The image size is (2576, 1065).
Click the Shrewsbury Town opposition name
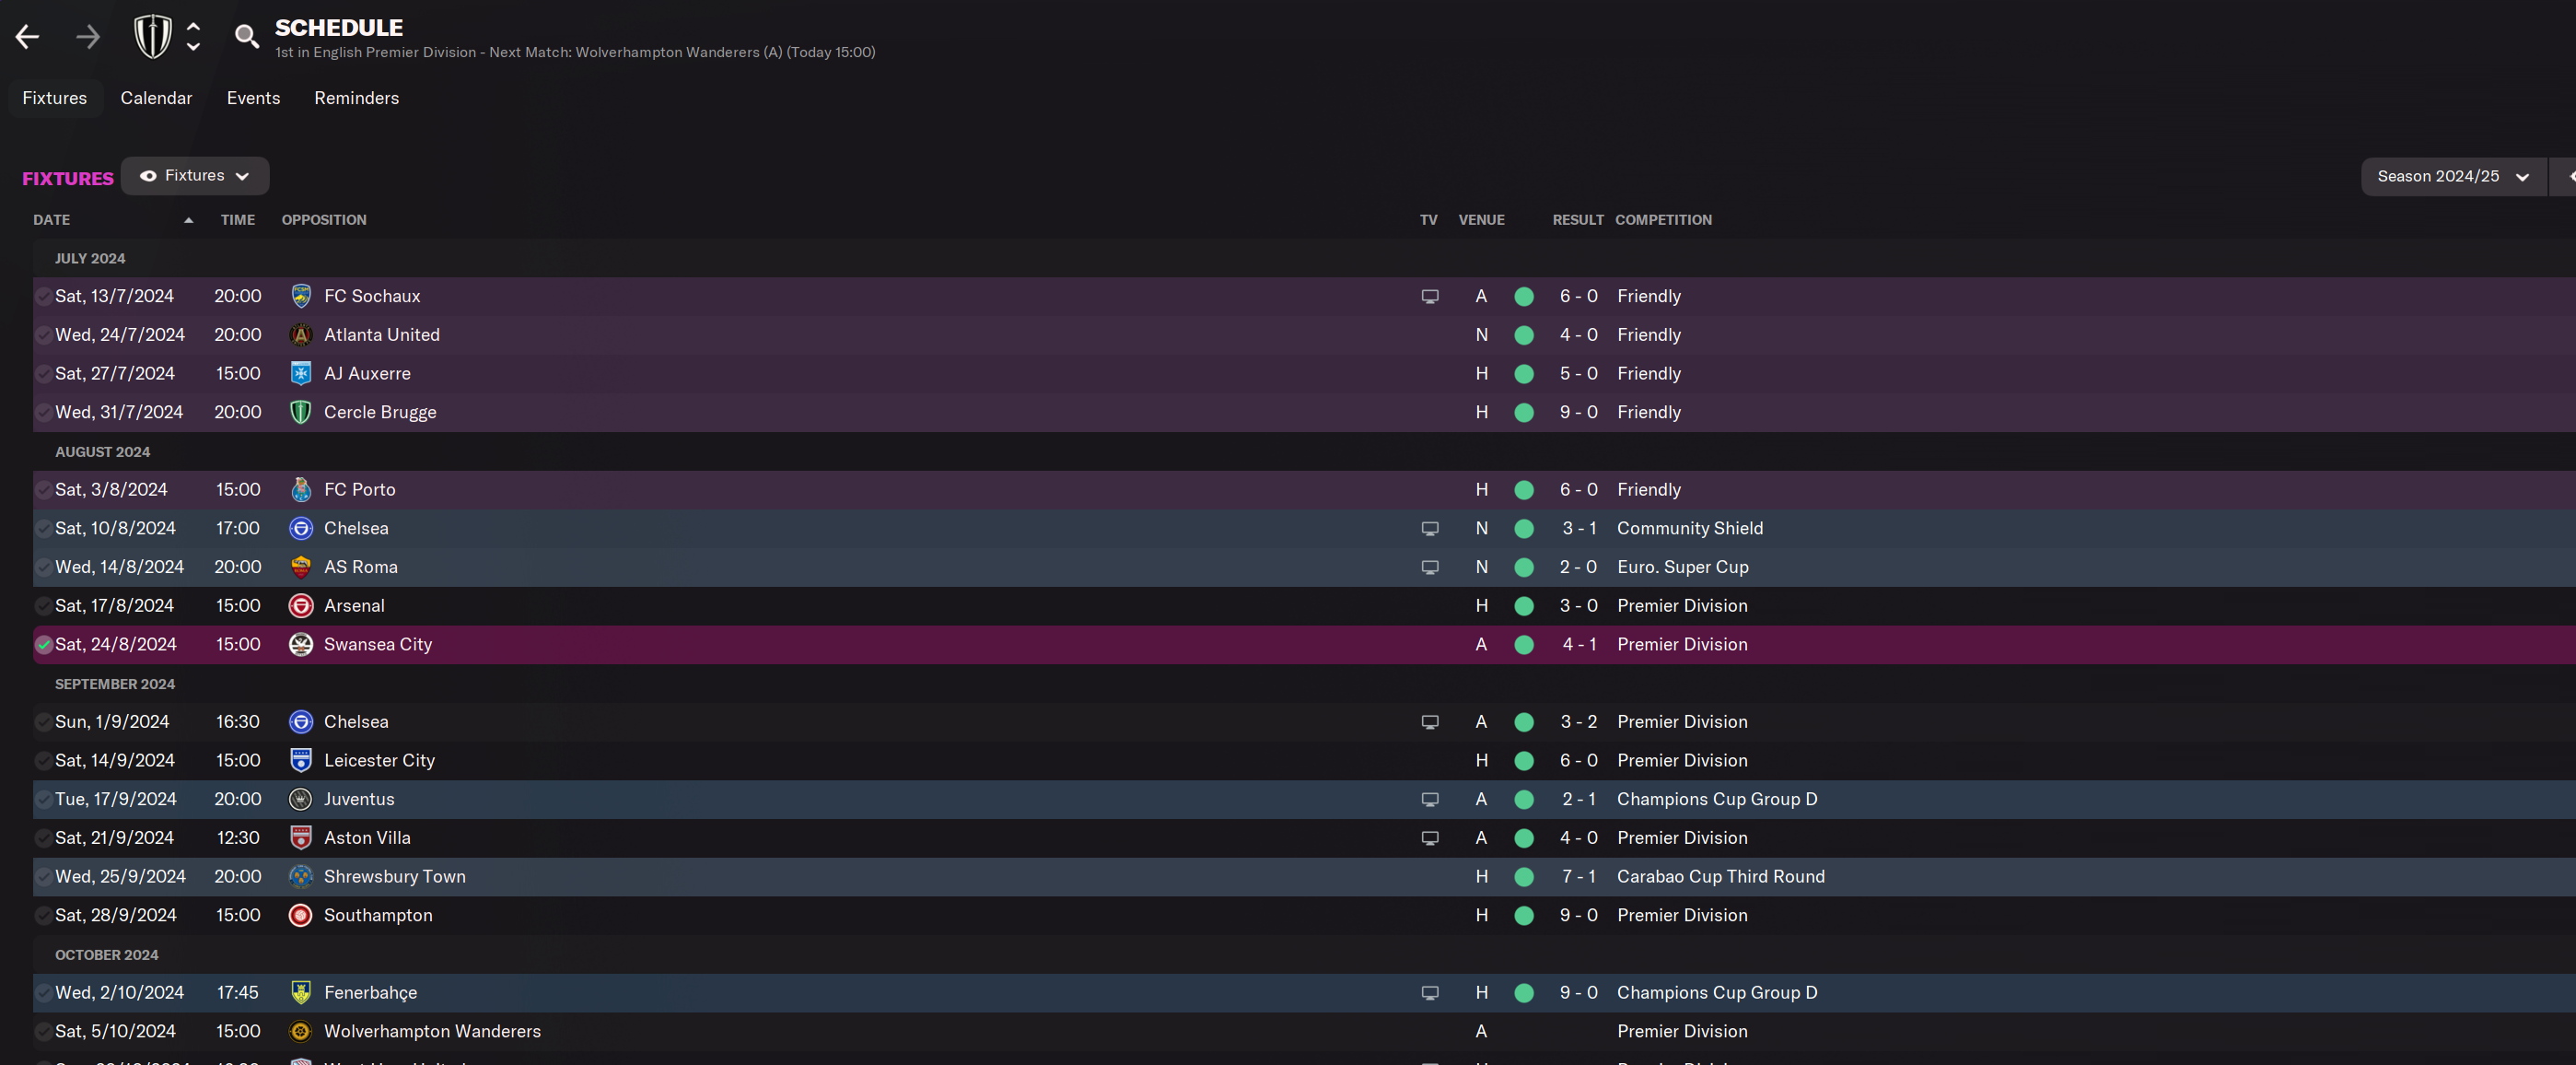(x=394, y=876)
